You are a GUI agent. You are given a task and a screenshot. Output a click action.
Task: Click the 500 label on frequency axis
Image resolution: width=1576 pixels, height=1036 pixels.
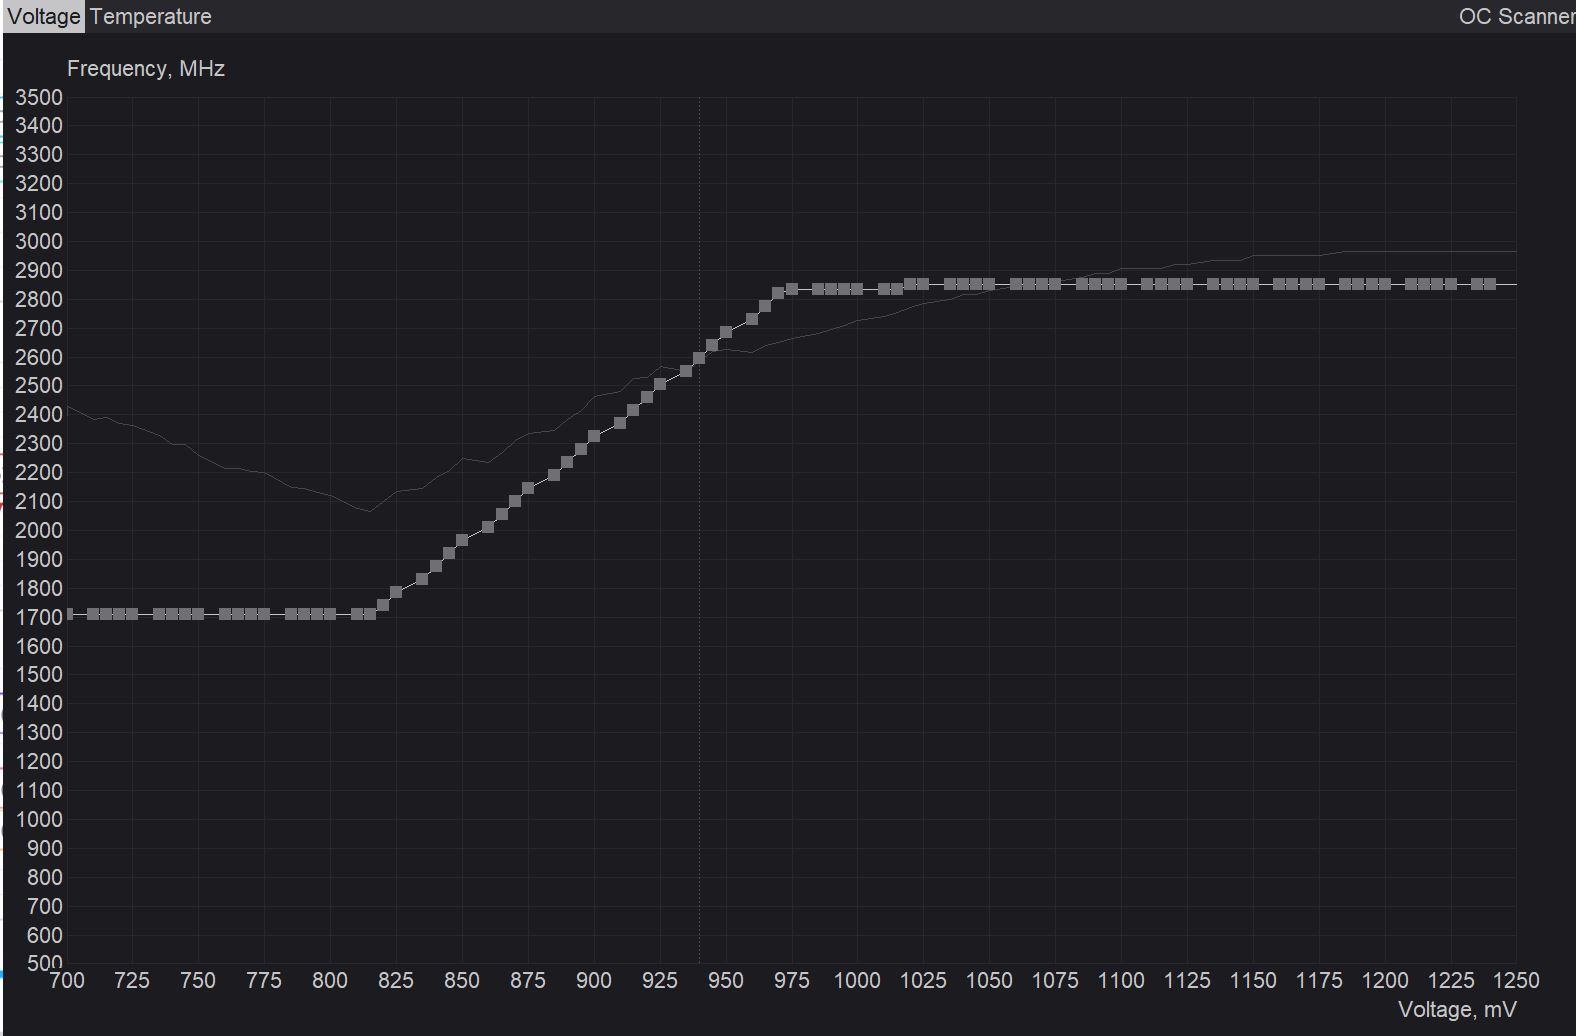pyautogui.click(x=45, y=963)
